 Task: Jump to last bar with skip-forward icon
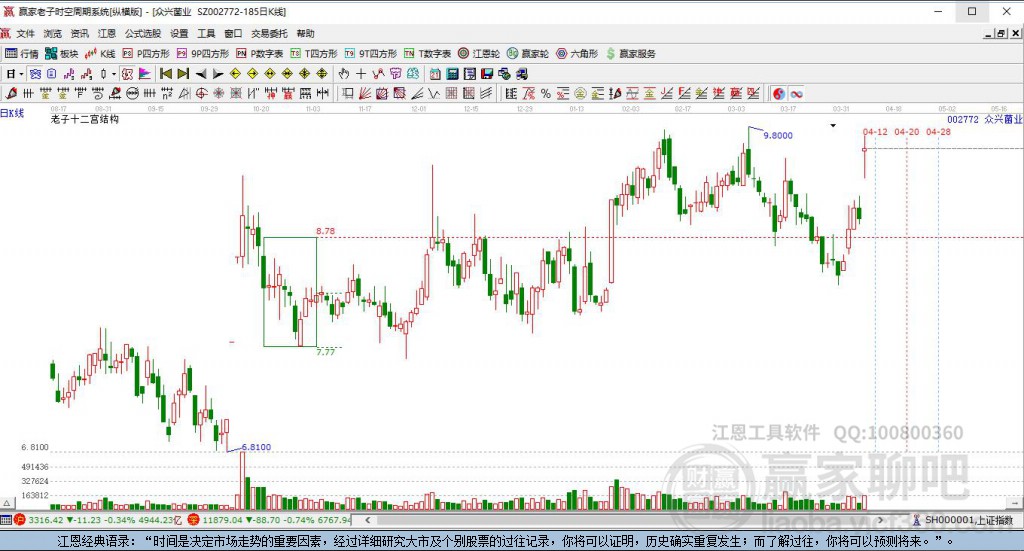pyautogui.click(x=184, y=74)
